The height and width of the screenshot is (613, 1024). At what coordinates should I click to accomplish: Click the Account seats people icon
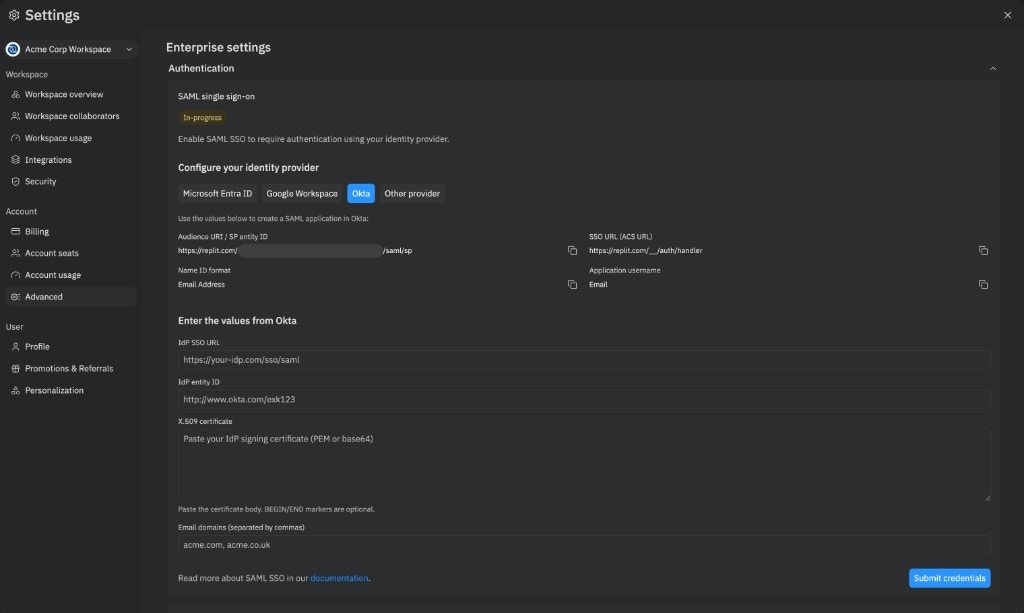(16, 253)
